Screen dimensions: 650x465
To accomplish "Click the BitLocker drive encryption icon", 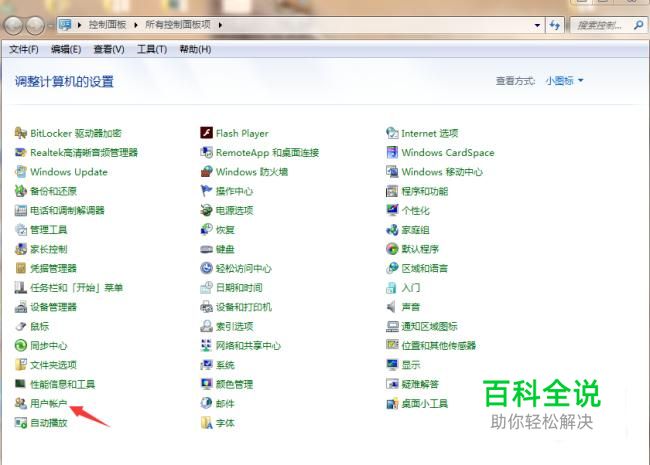I will [x=20, y=133].
